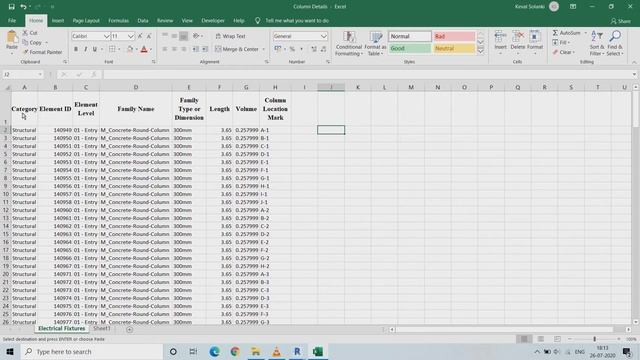Add a new sheet with plus icon
Viewport: 640px width, 360px height.
click(129, 329)
